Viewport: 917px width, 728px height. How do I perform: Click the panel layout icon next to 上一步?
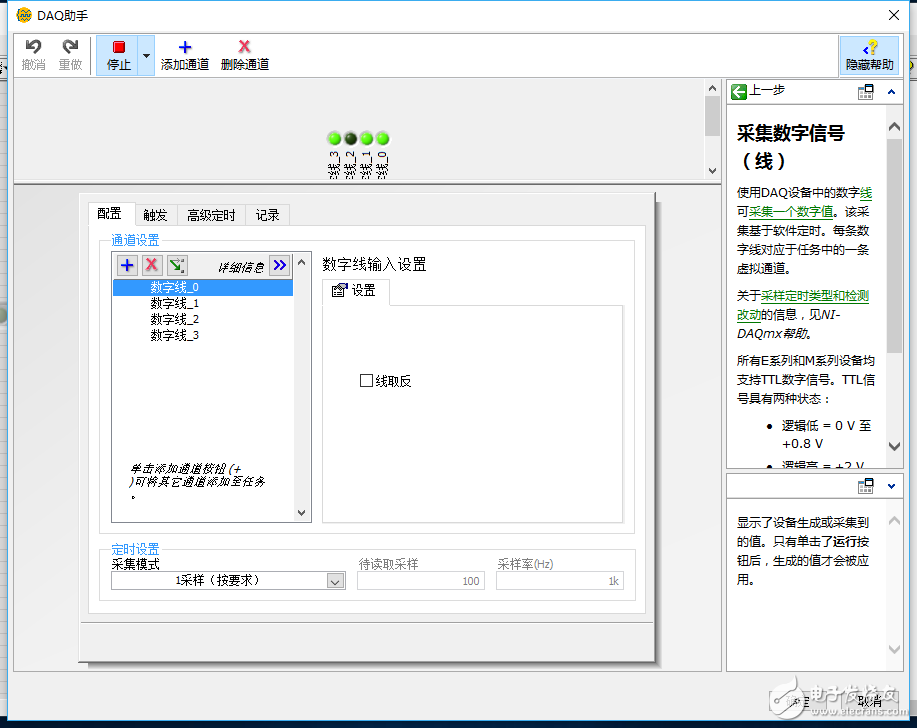pyautogui.click(x=866, y=92)
